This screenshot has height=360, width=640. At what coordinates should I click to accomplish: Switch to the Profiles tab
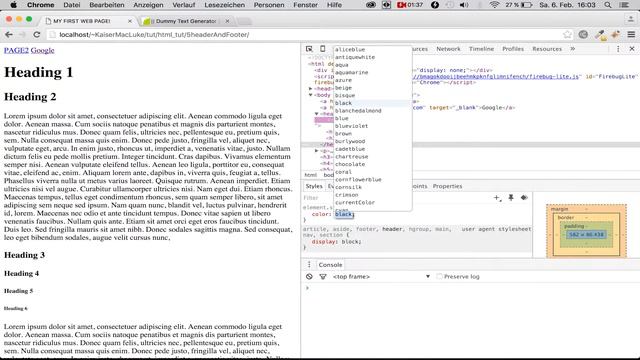point(513,49)
